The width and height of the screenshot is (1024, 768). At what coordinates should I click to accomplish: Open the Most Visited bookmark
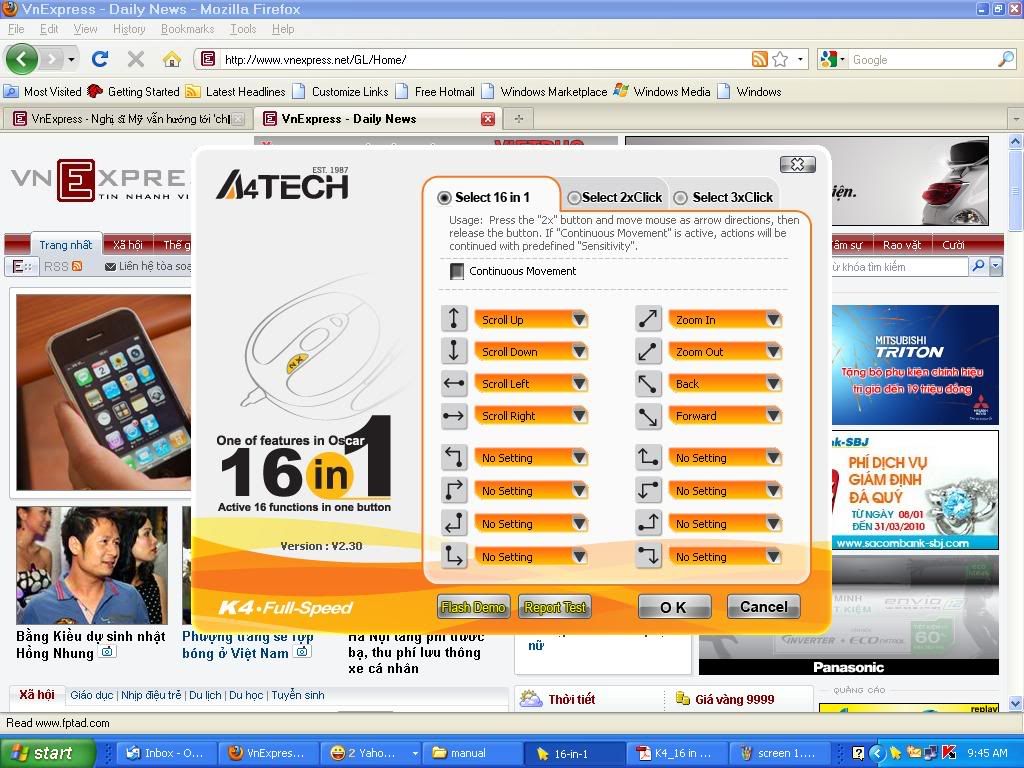tap(43, 91)
